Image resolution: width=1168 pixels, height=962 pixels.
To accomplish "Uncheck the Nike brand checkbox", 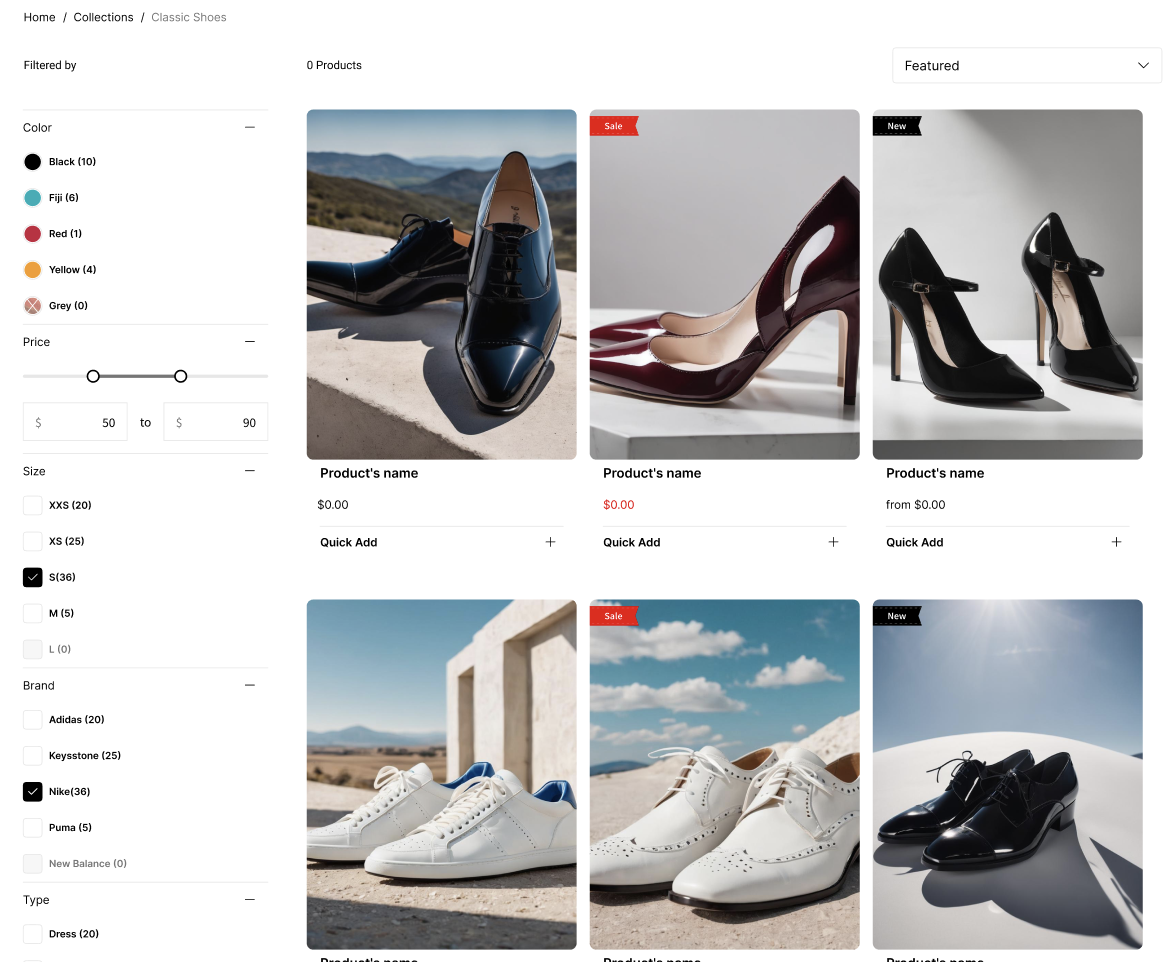I will [x=33, y=791].
